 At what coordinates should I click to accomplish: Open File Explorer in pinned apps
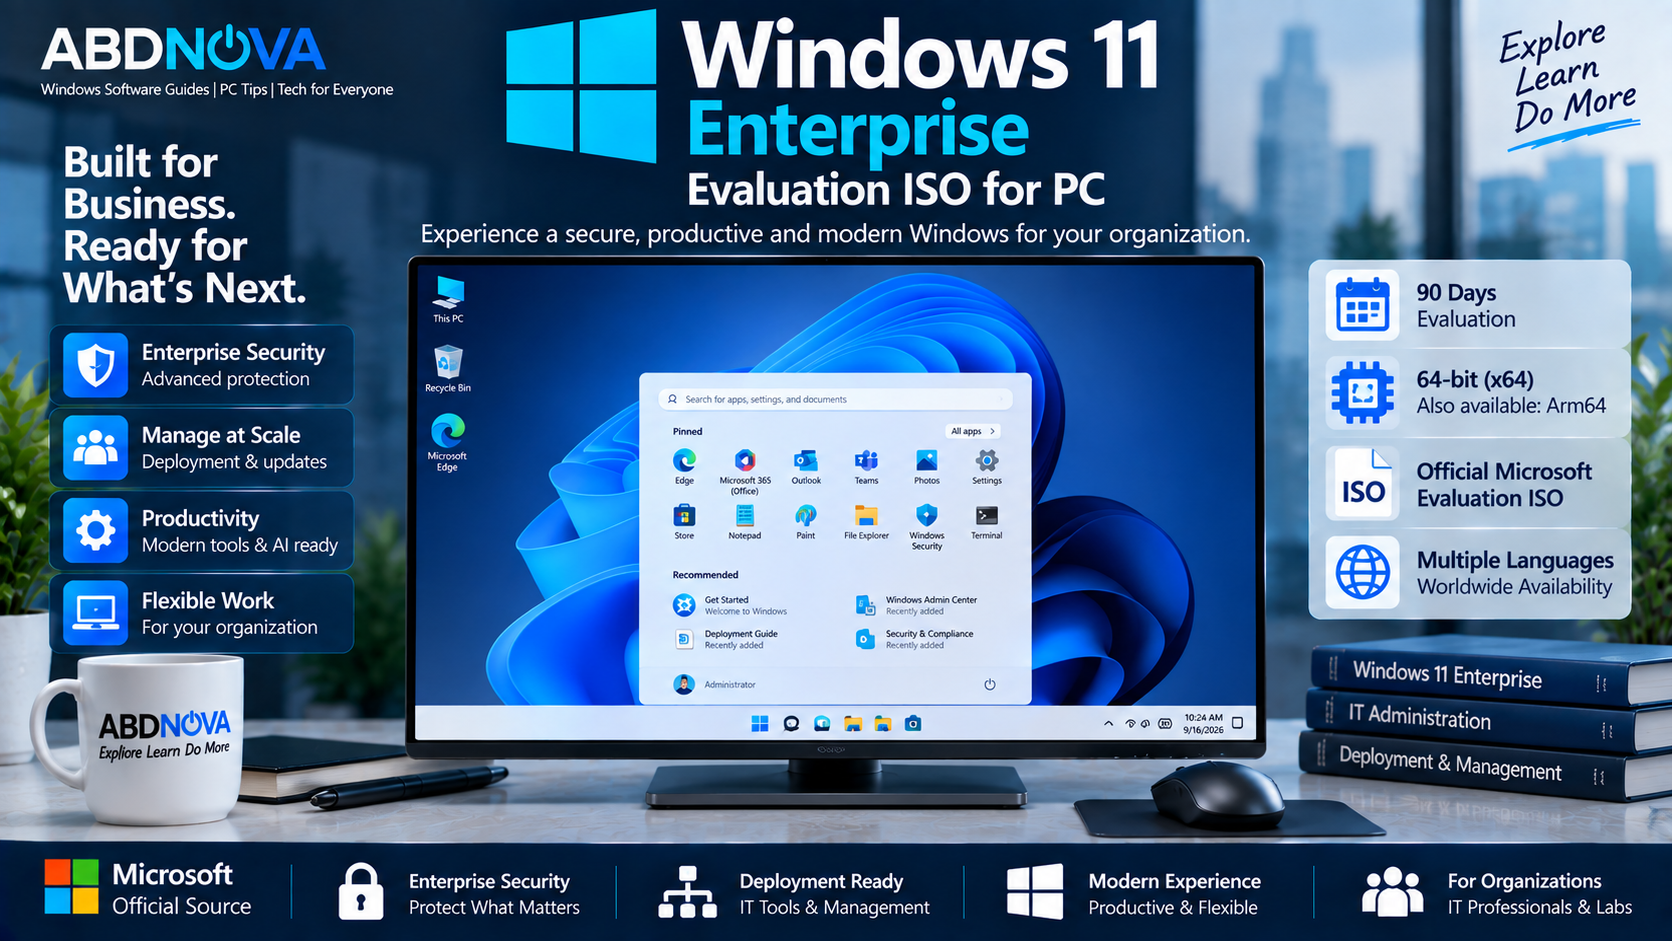click(866, 521)
